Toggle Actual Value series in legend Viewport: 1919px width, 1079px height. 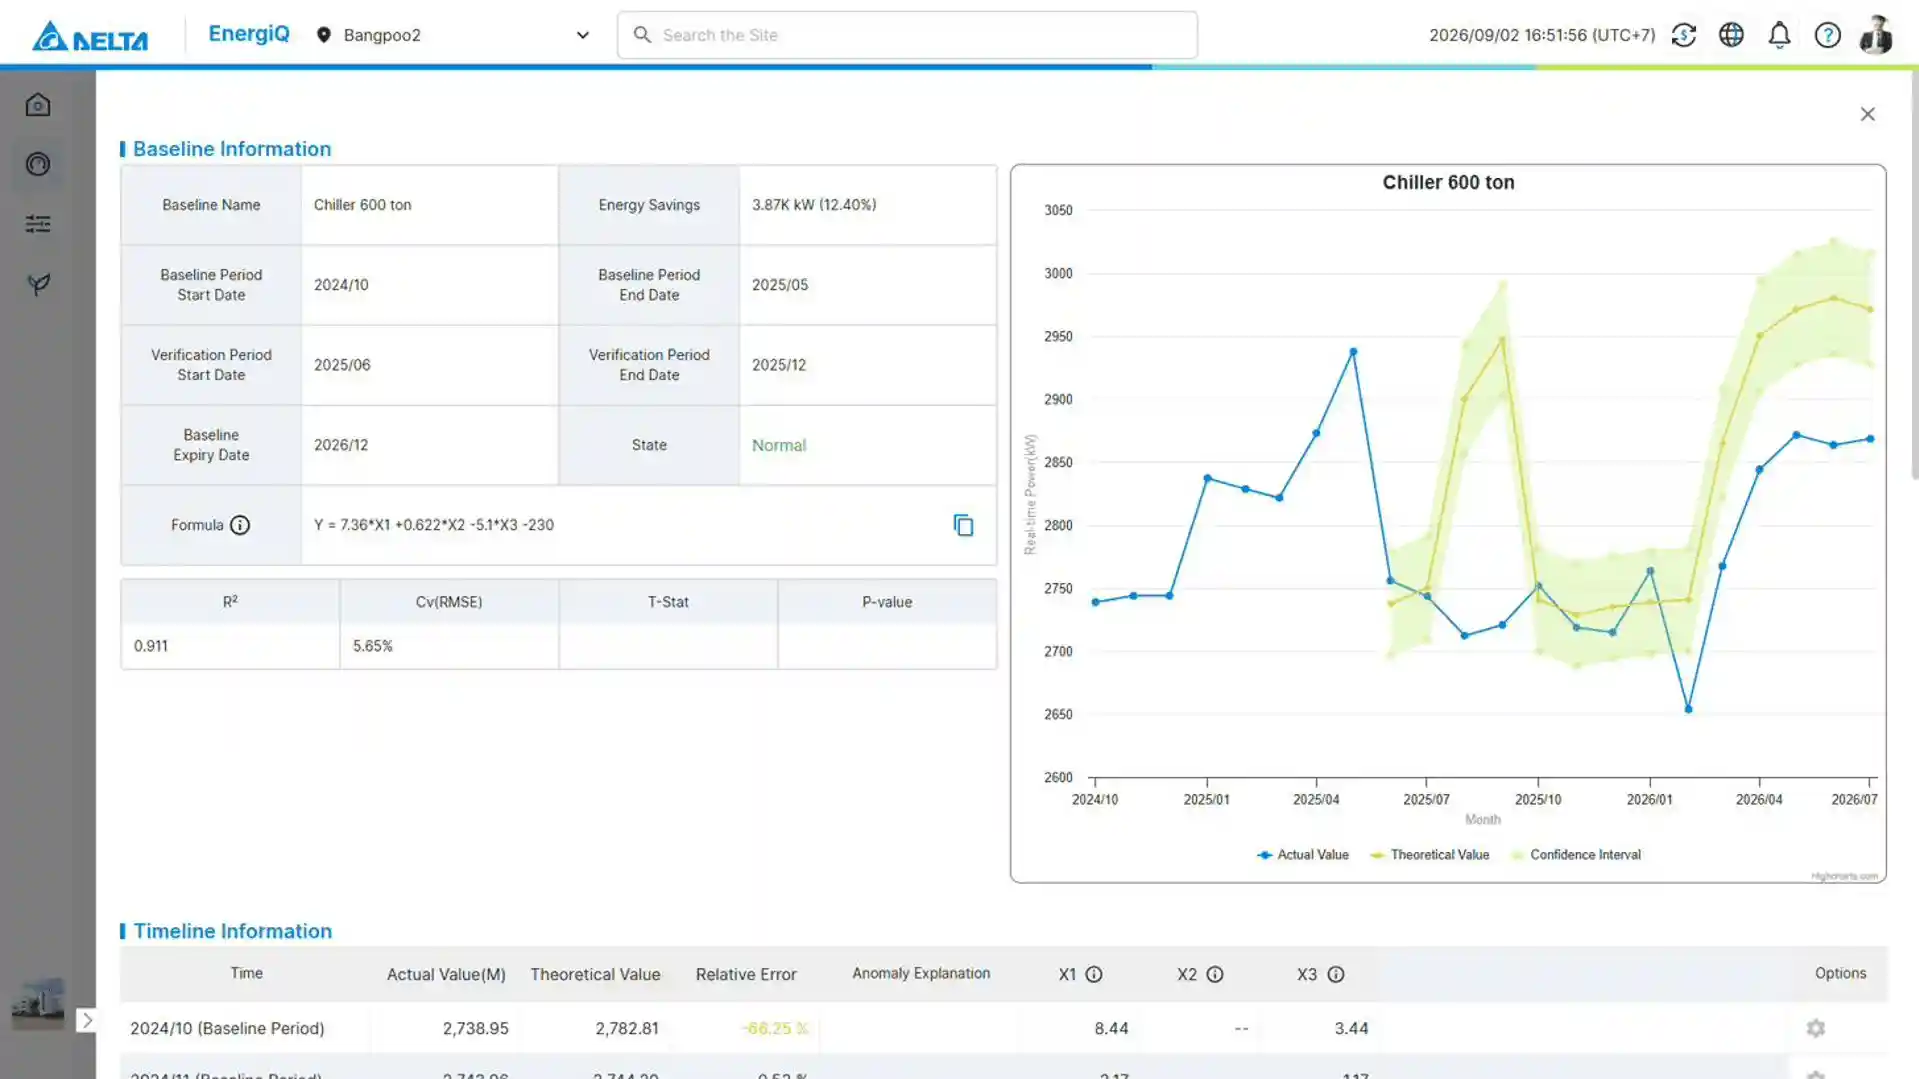[1303, 855]
